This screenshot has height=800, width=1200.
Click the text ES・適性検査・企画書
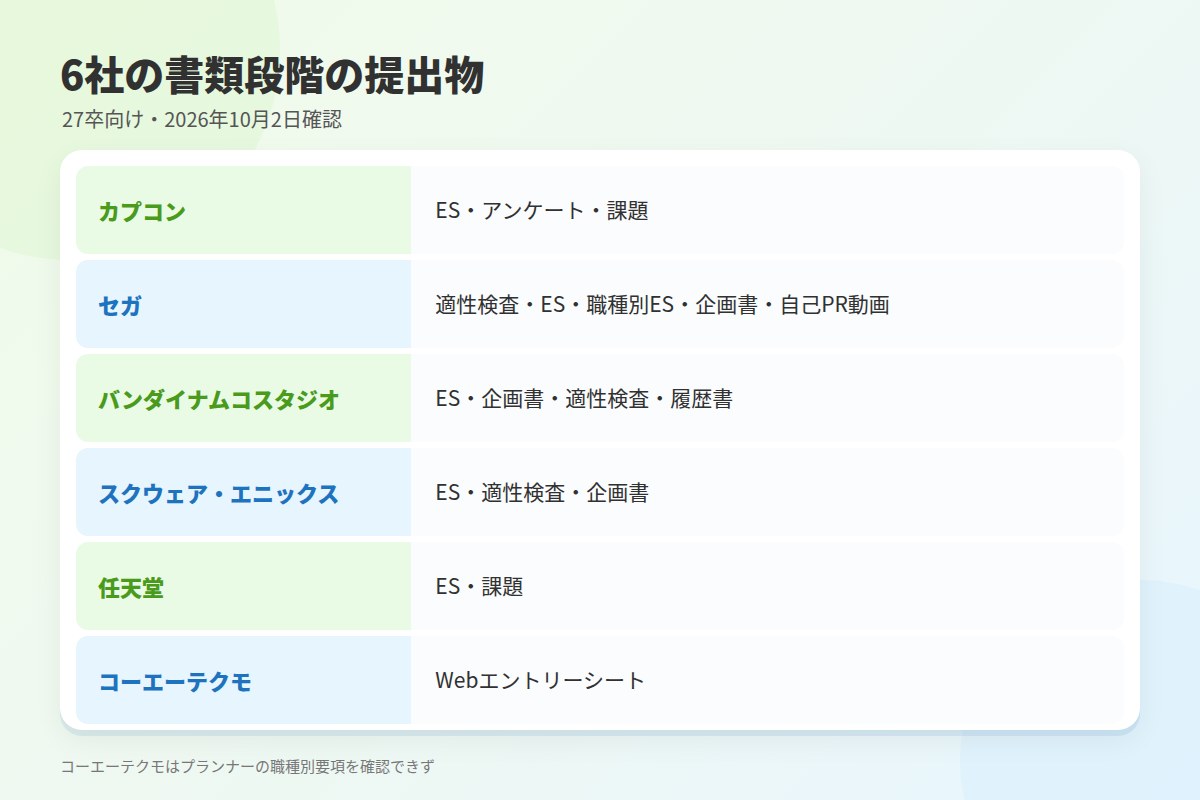tap(542, 493)
